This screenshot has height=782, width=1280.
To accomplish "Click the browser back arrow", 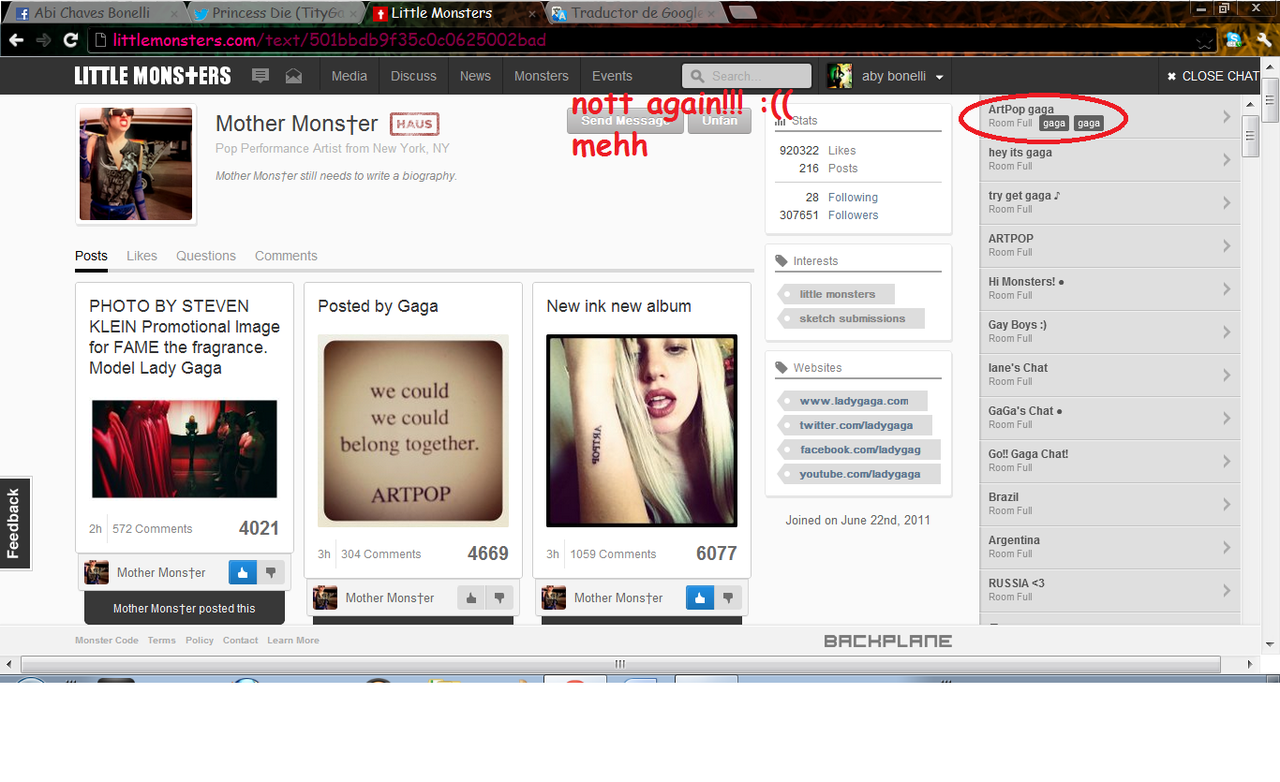I will click(x=16, y=40).
